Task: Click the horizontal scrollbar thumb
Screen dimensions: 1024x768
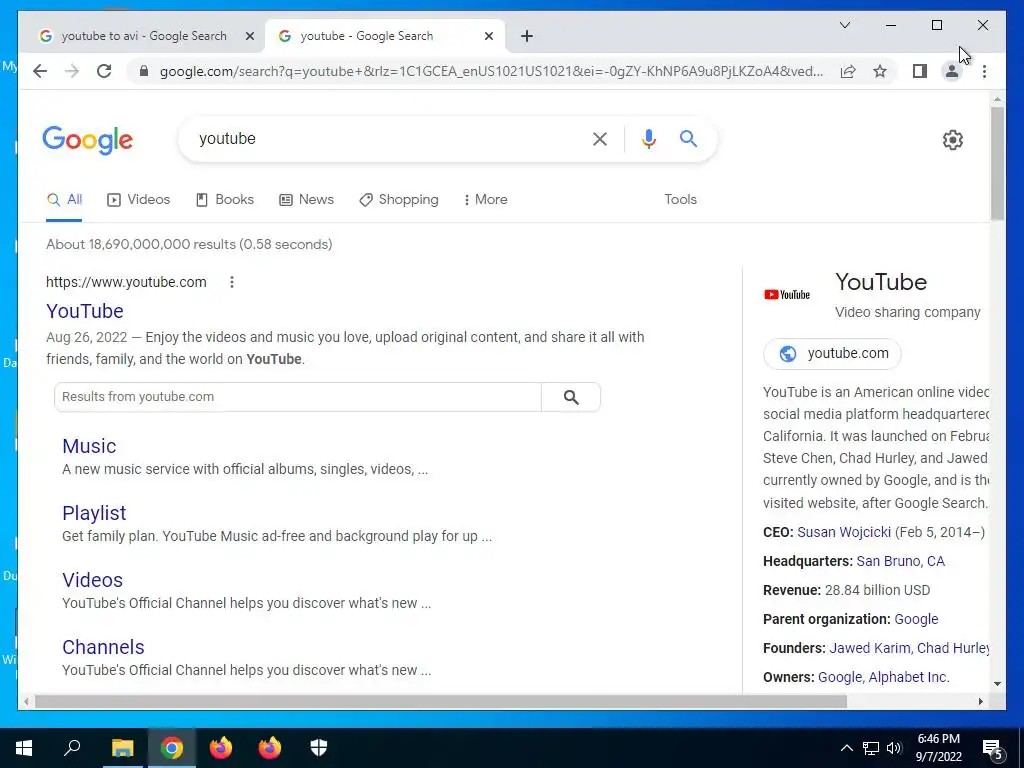Action: [x=441, y=701]
